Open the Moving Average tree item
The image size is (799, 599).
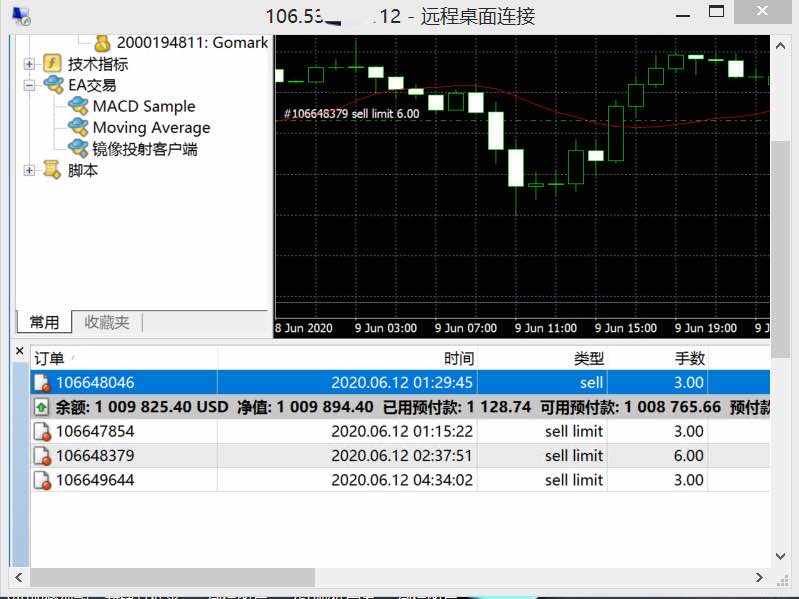[151, 127]
